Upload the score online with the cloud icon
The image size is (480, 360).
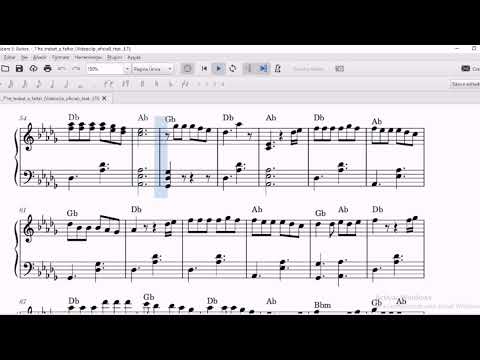(x=33, y=69)
